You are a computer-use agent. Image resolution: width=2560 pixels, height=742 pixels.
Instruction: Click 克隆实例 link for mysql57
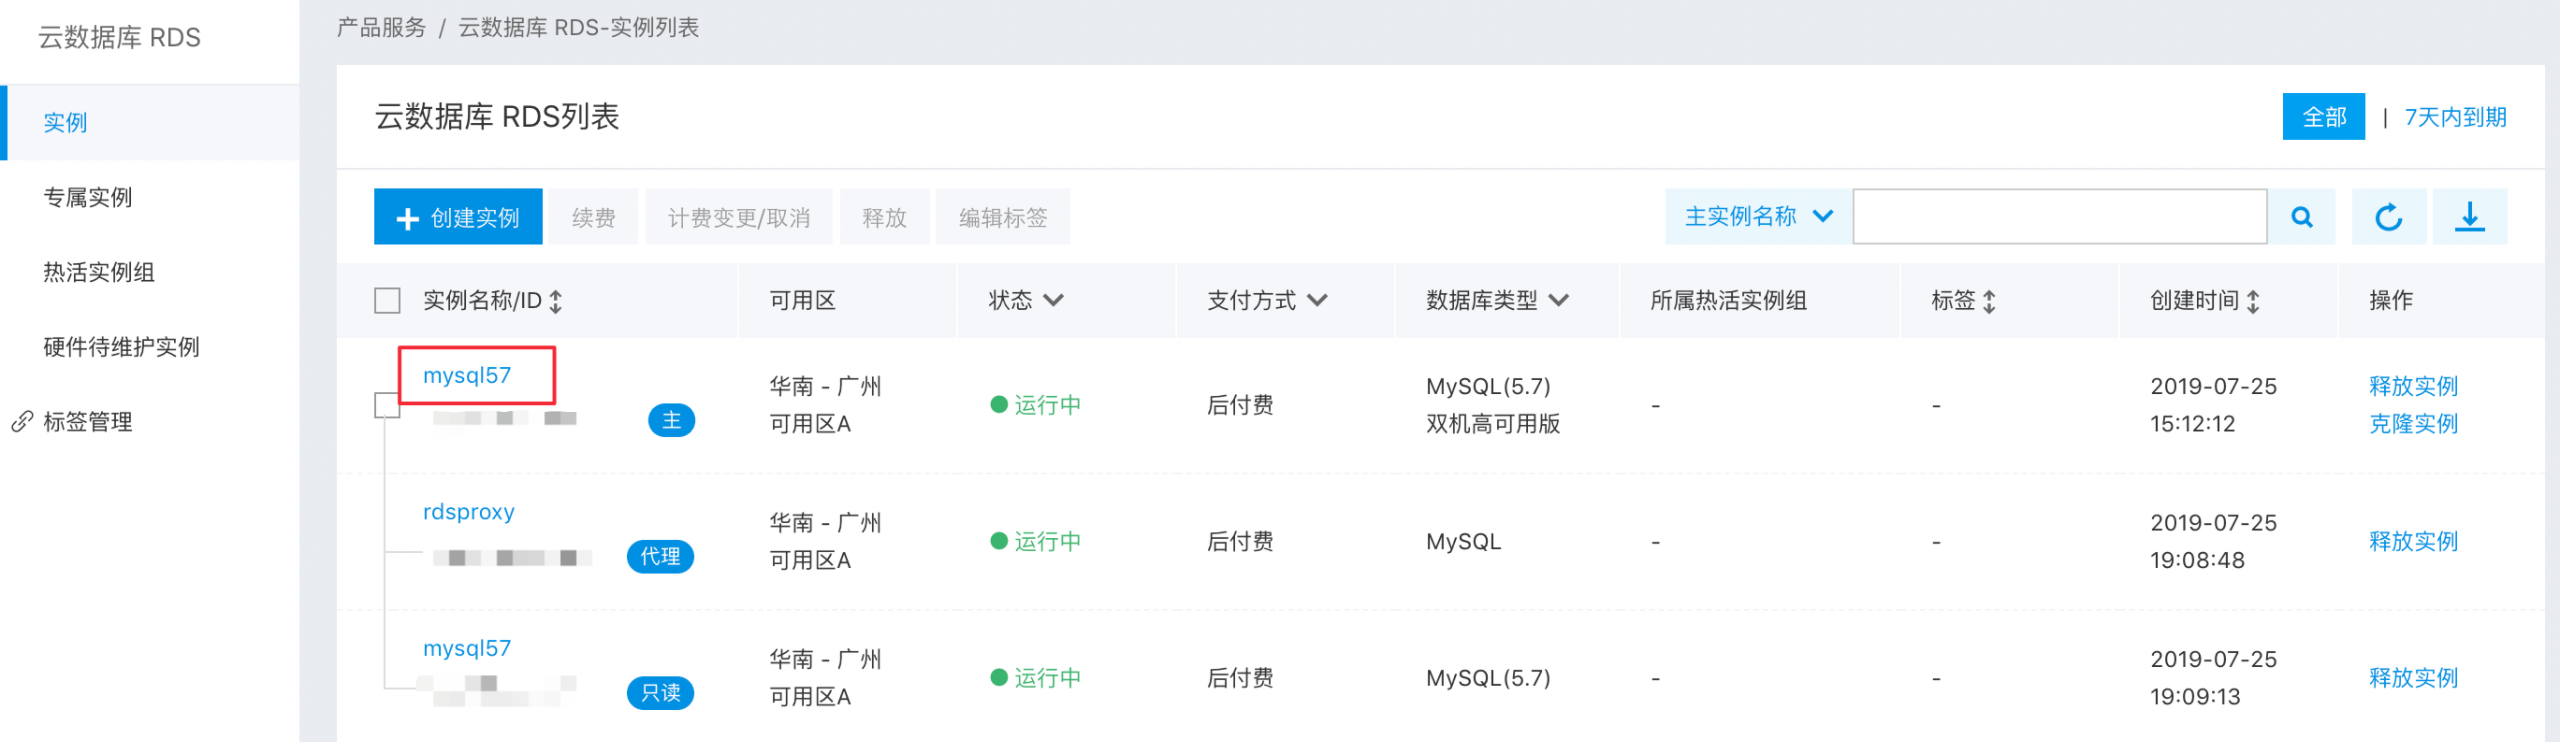coord(2413,424)
